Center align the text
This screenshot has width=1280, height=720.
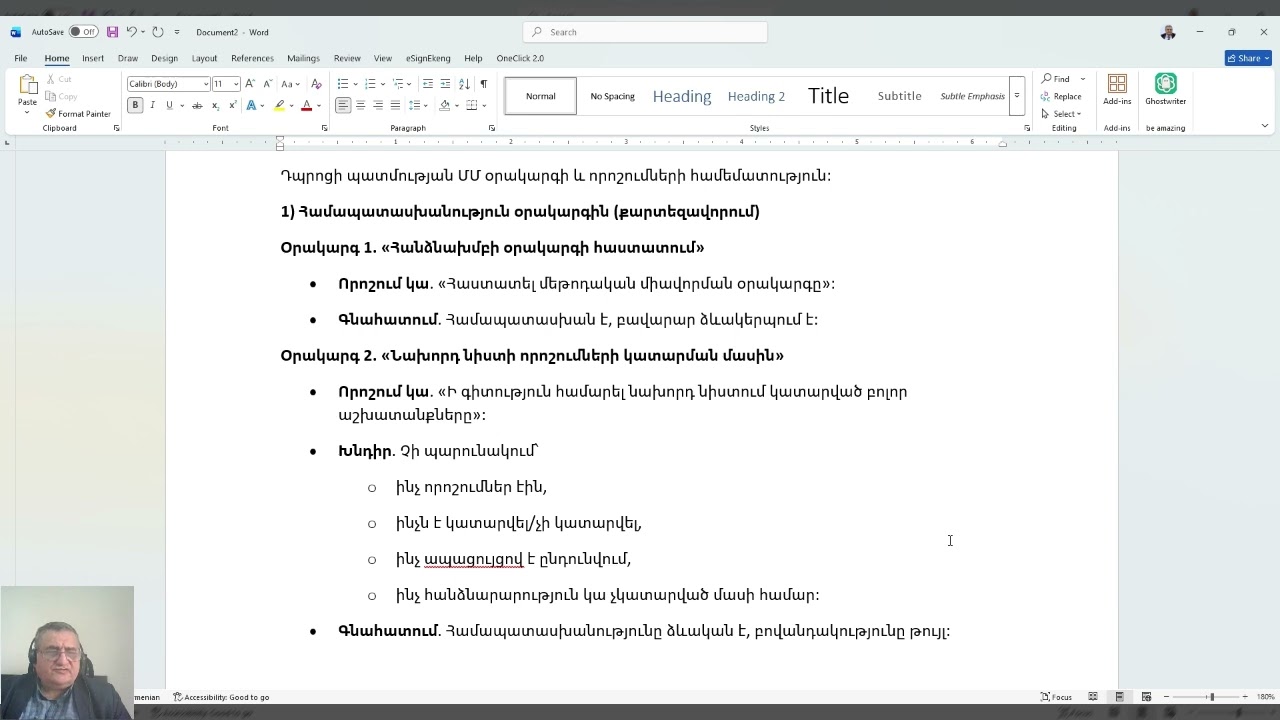[360, 105]
